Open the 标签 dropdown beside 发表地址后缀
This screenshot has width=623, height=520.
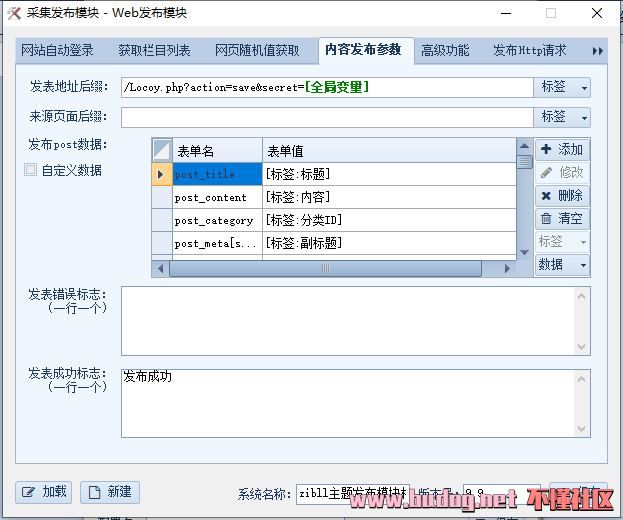coord(562,87)
